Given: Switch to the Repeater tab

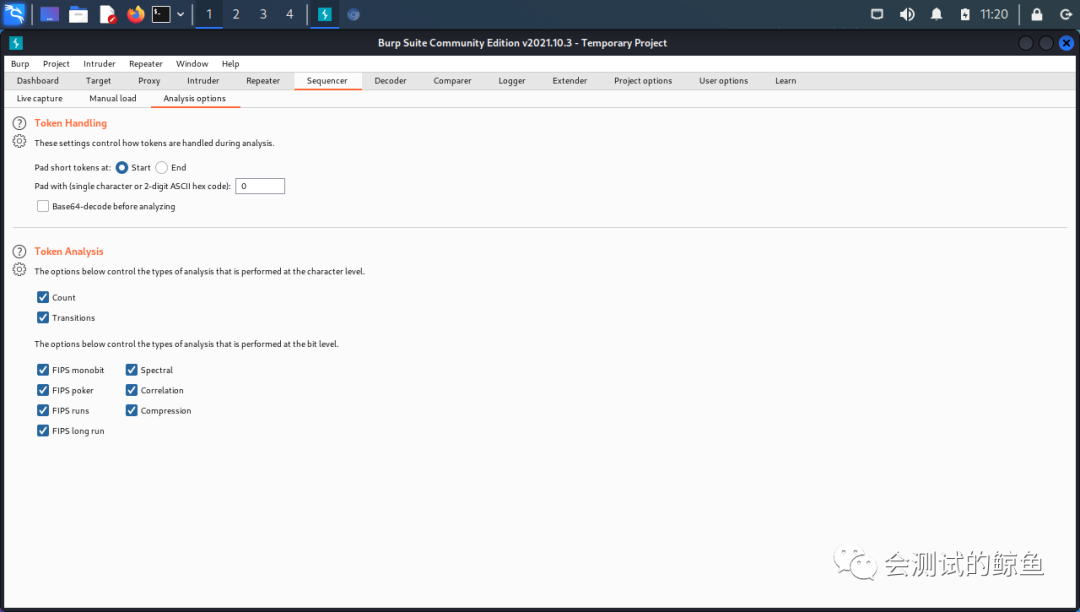Looking at the screenshot, I should [263, 81].
